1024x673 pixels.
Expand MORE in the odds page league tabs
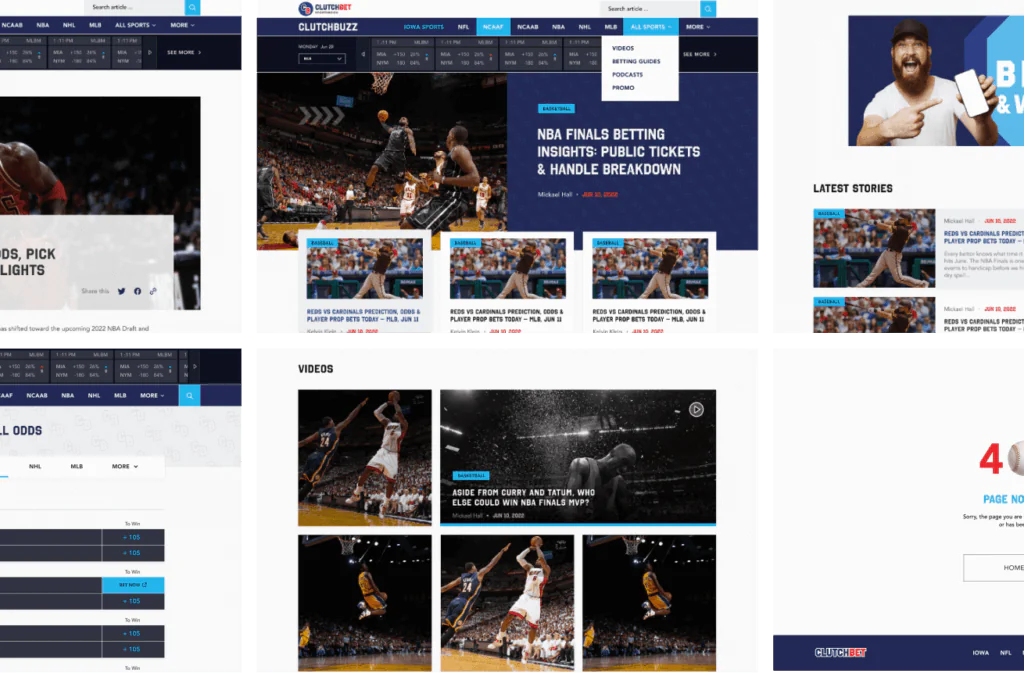tap(125, 466)
